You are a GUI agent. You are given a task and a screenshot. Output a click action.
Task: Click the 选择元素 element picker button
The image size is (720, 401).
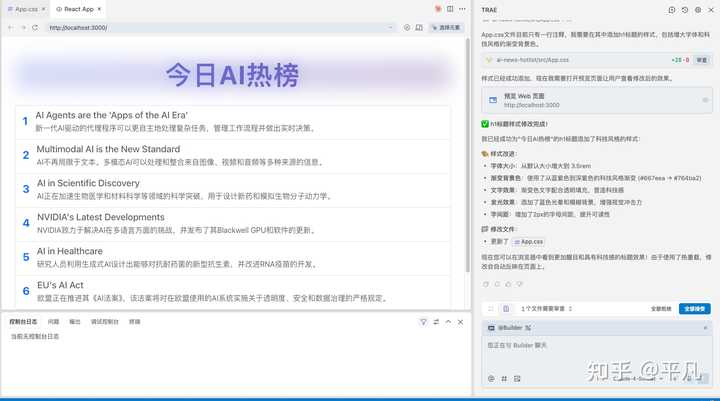[x=446, y=28]
